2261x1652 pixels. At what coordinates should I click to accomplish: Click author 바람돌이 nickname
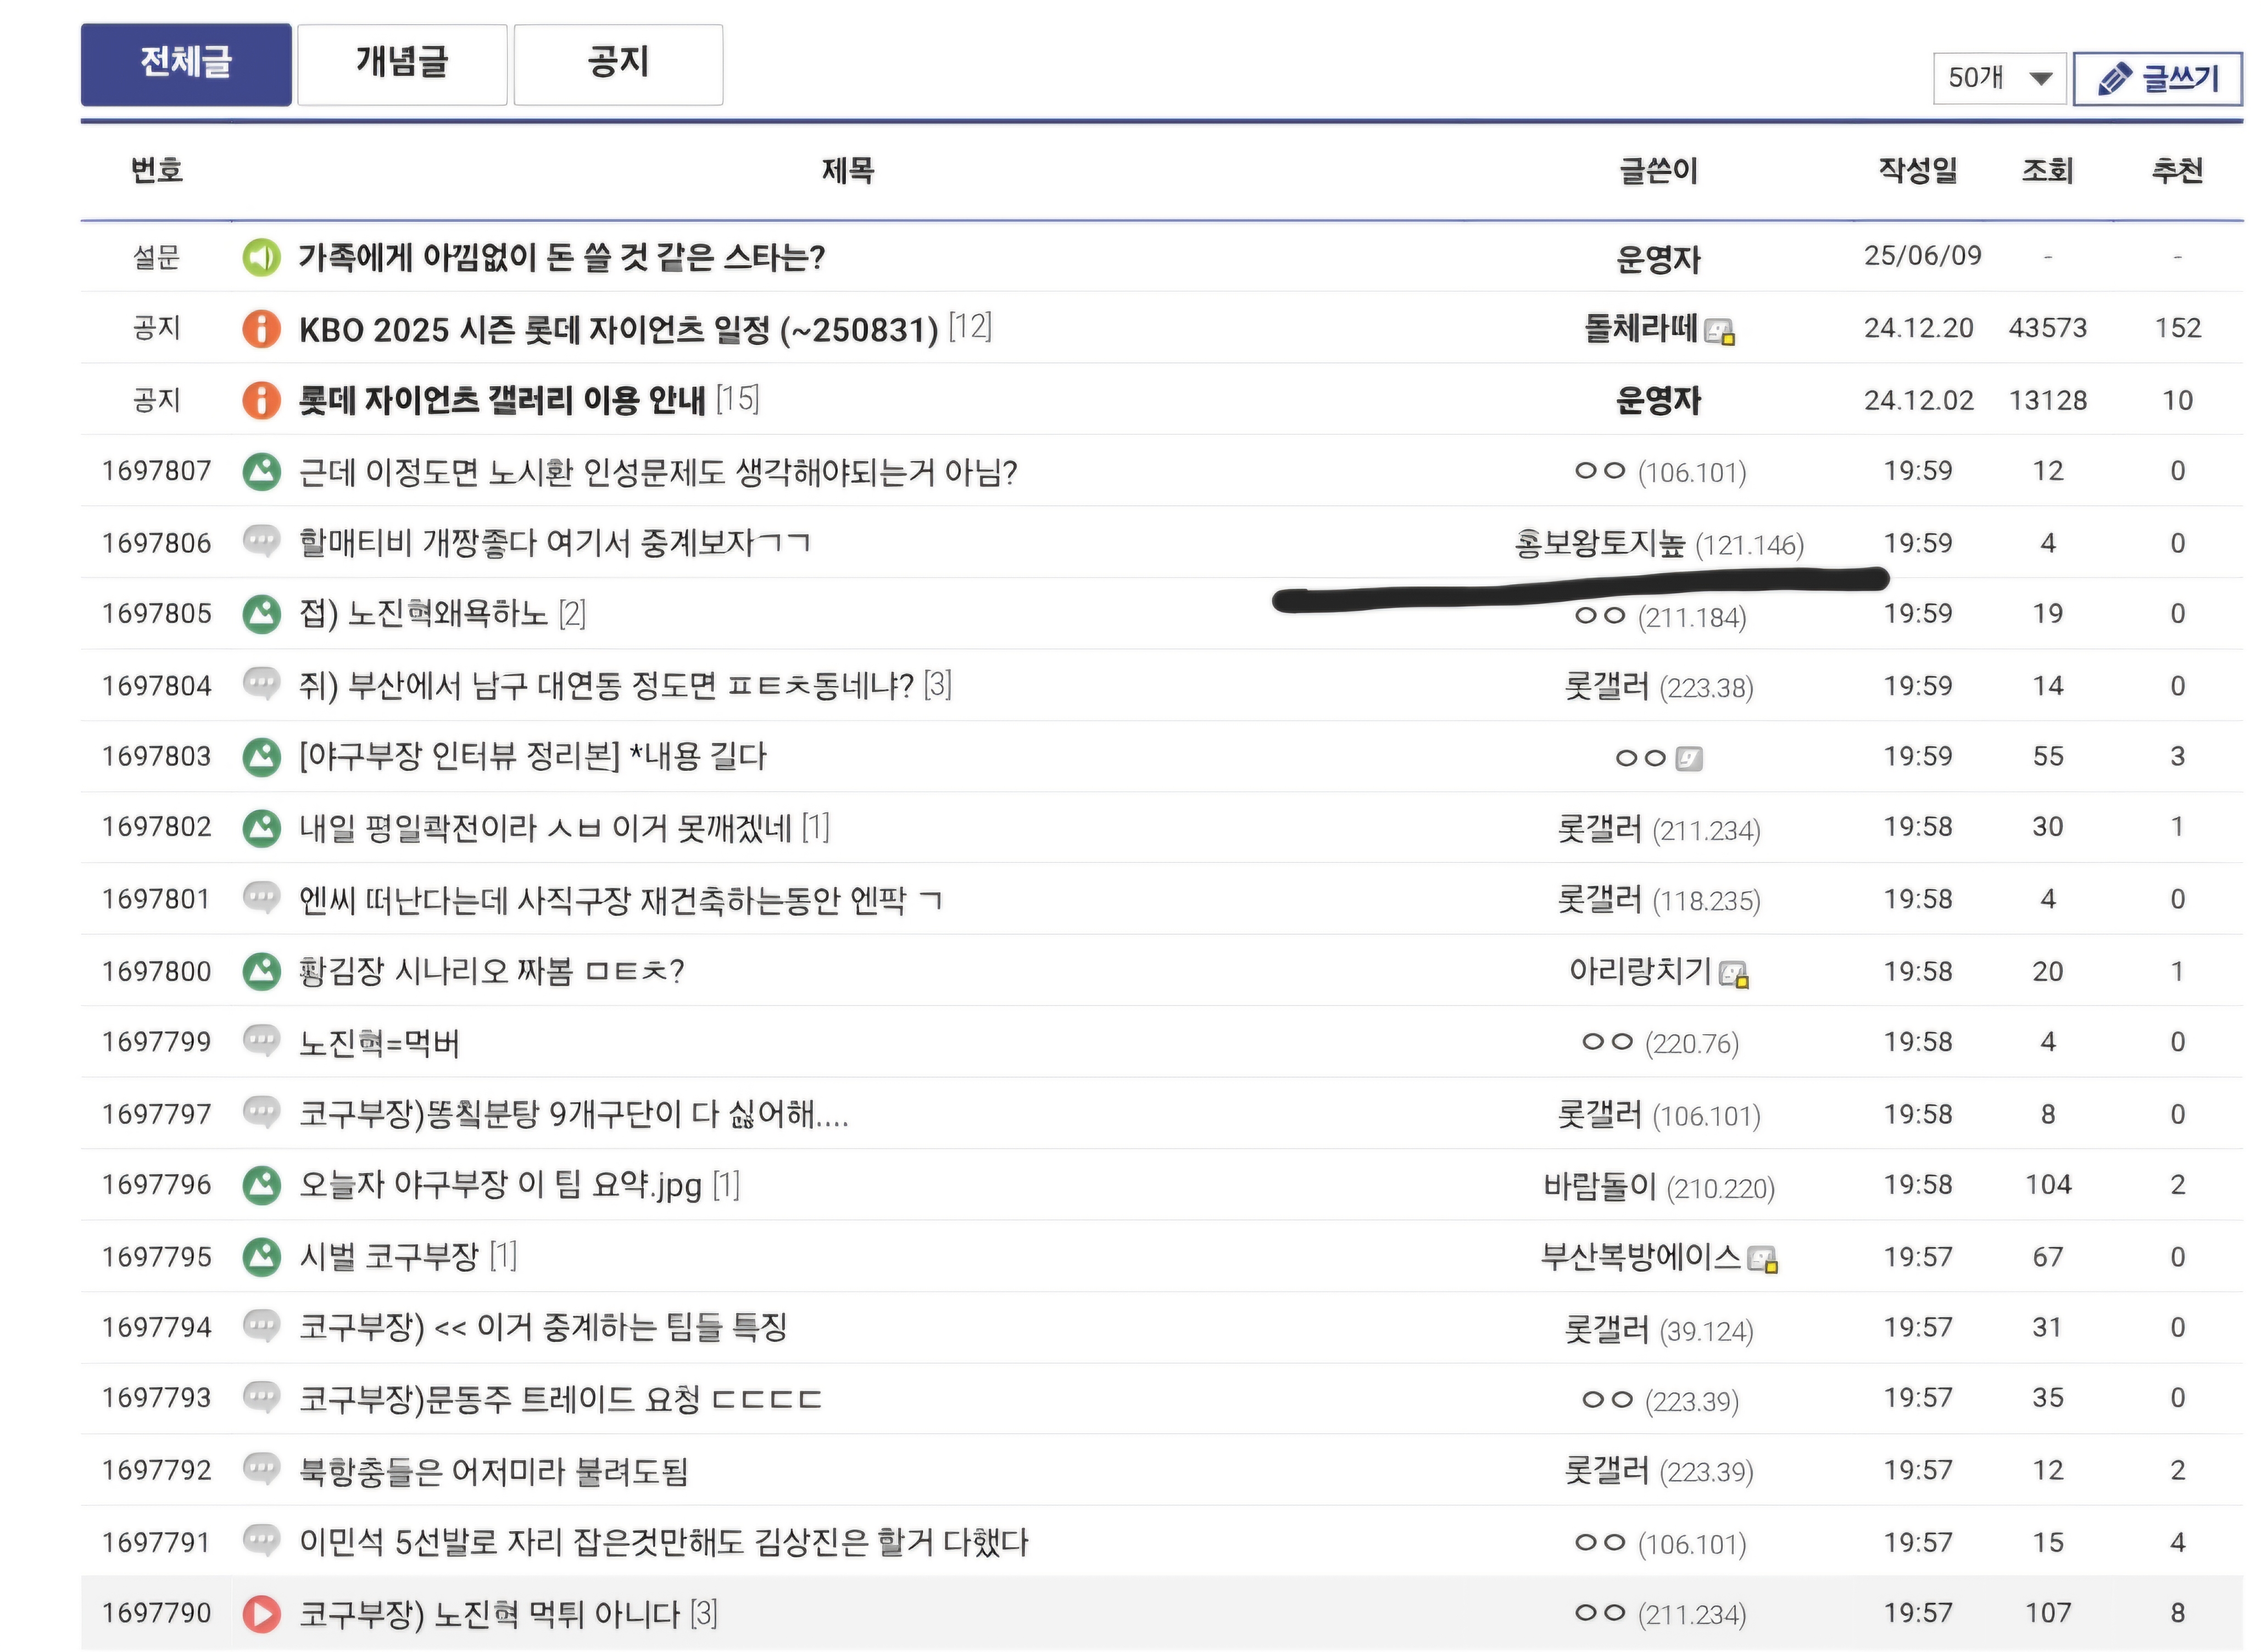pyautogui.click(x=1600, y=1186)
